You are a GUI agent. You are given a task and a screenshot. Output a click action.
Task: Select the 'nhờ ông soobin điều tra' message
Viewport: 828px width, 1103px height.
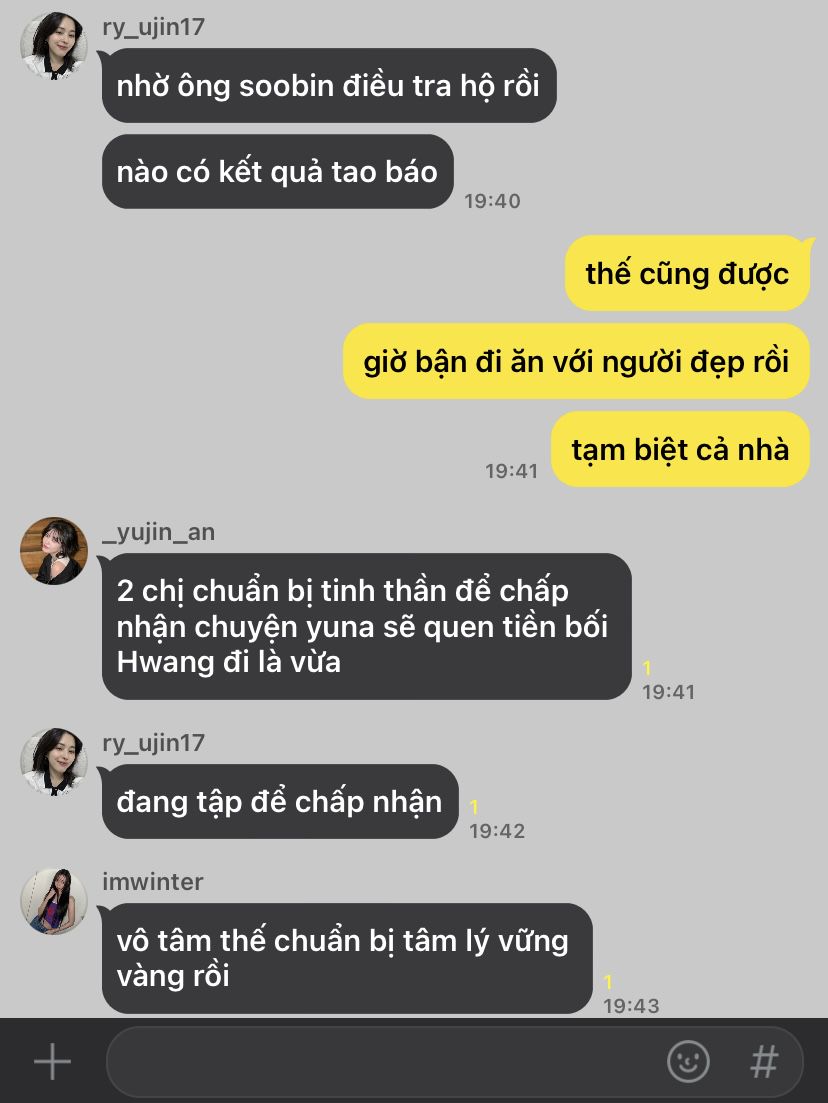point(329,85)
